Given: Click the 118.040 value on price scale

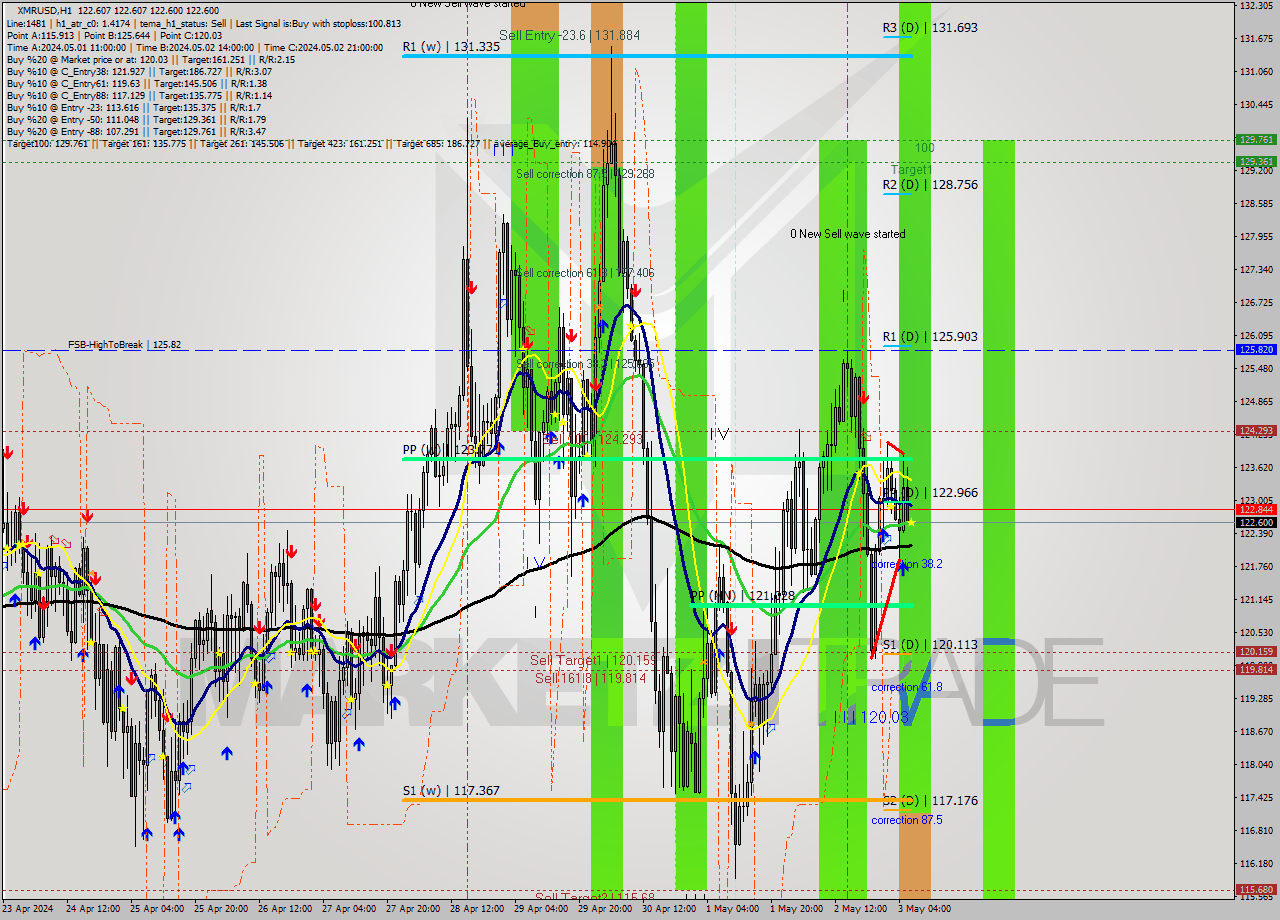Looking at the screenshot, I should coord(1255,765).
